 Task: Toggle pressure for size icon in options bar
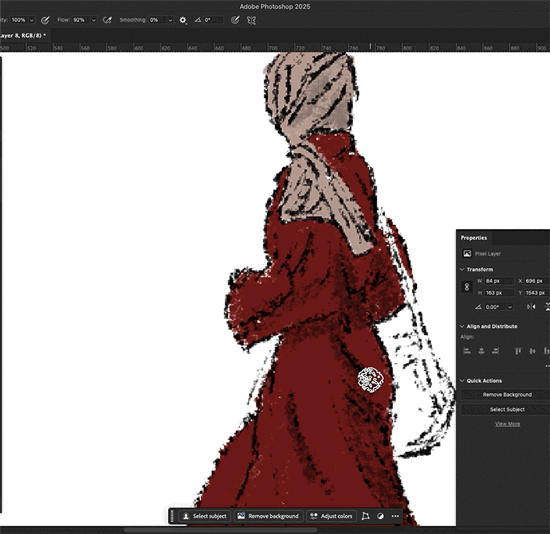point(235,20)
